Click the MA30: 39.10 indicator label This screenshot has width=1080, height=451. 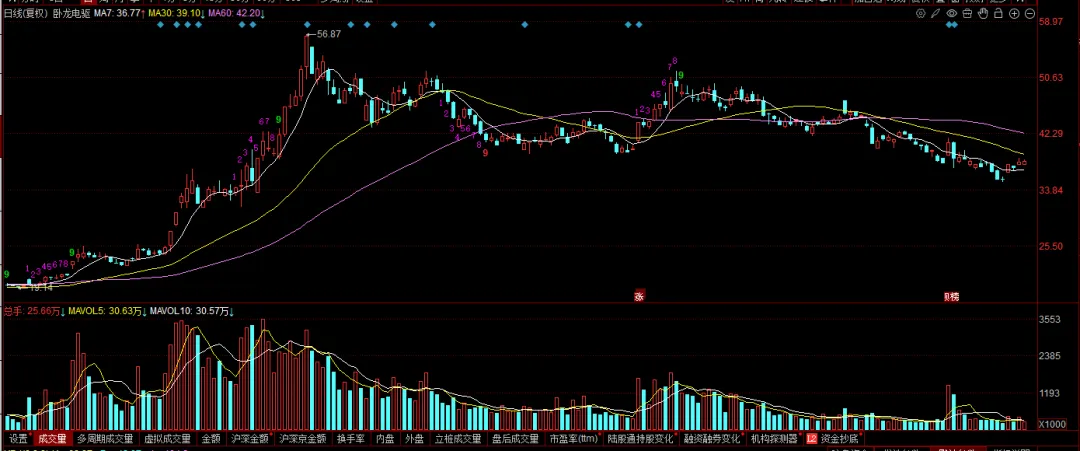176,13
